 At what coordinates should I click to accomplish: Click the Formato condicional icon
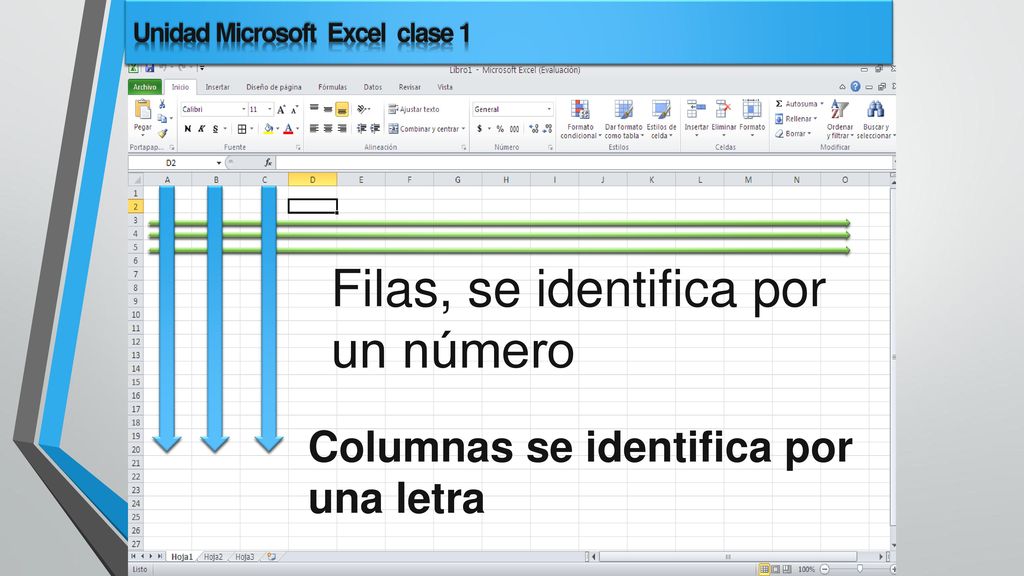tap(580, 110)
